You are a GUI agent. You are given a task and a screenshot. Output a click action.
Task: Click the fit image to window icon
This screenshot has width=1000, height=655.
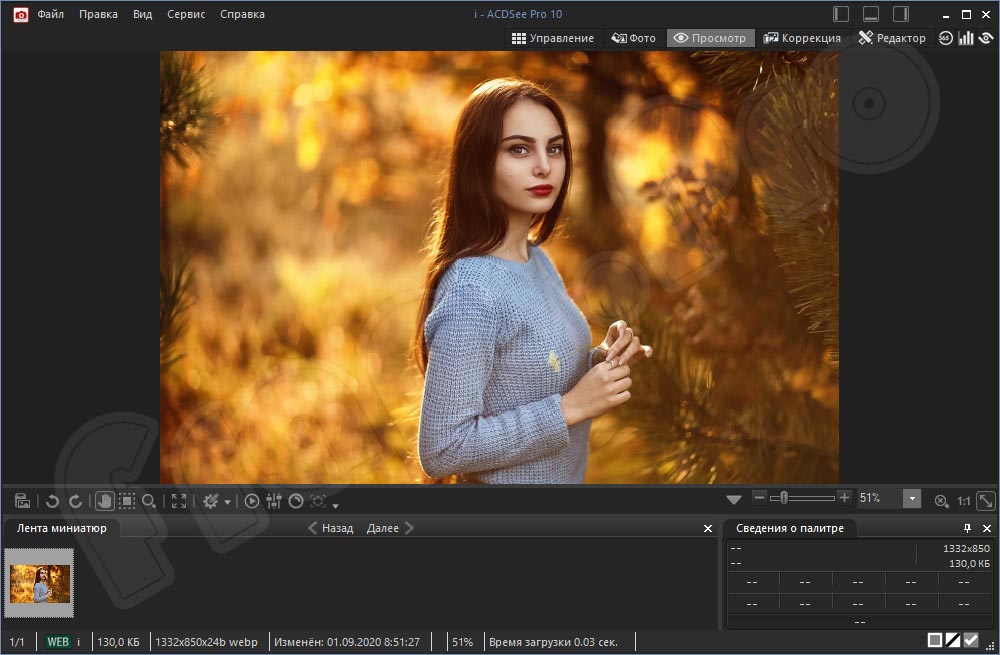(986, 501)
